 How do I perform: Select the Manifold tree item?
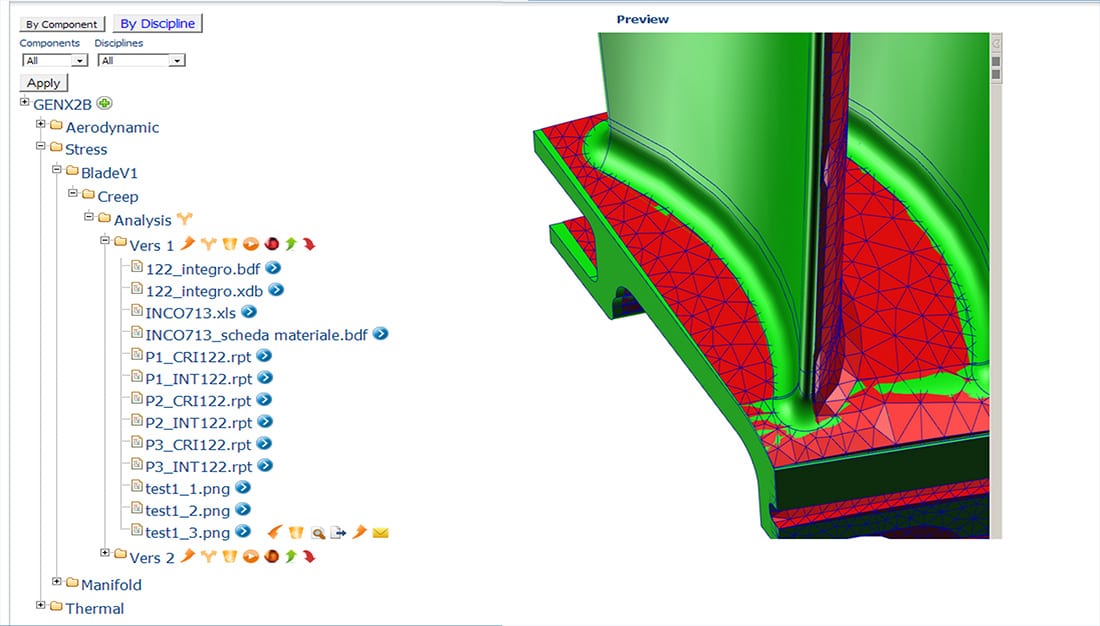coord(112,585)
